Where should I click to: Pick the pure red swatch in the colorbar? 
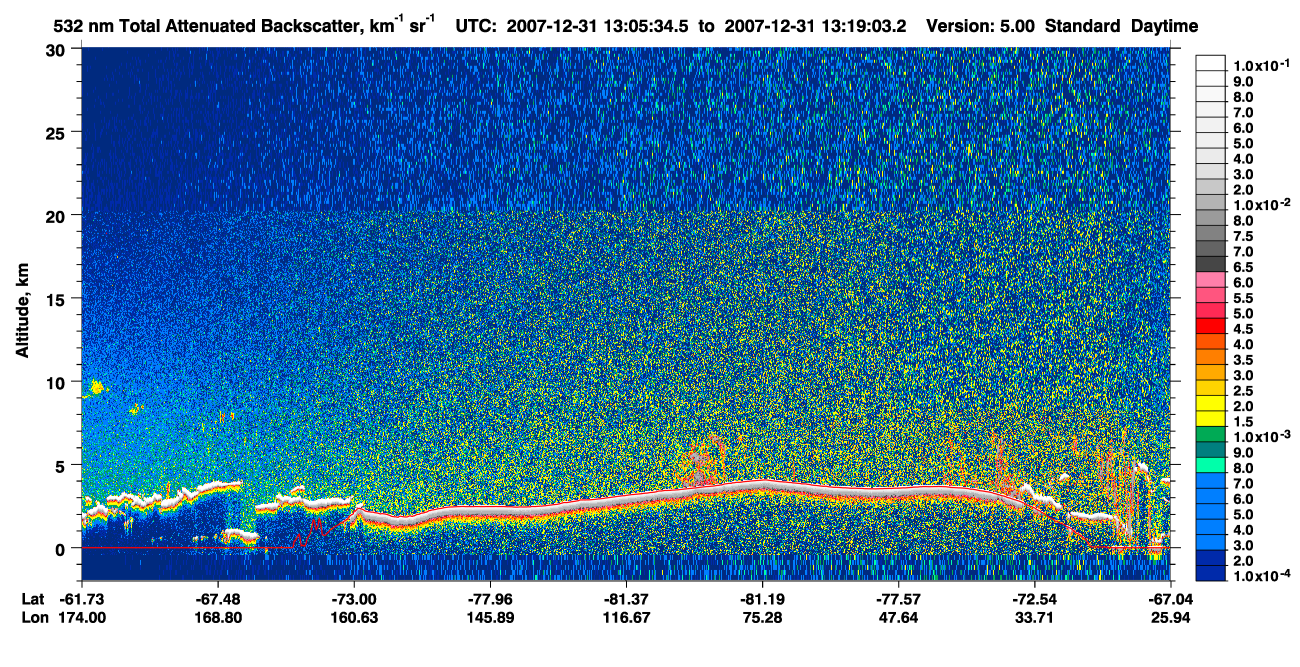[1211, 325]
